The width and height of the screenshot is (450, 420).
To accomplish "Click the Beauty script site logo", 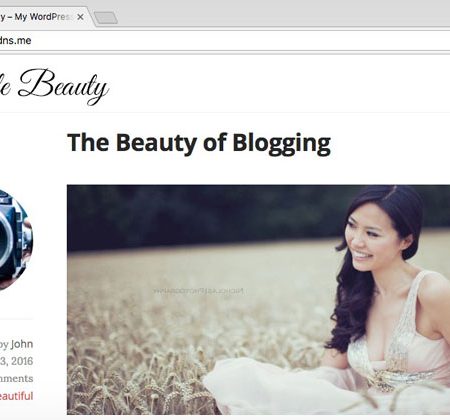I will [54, 86].
